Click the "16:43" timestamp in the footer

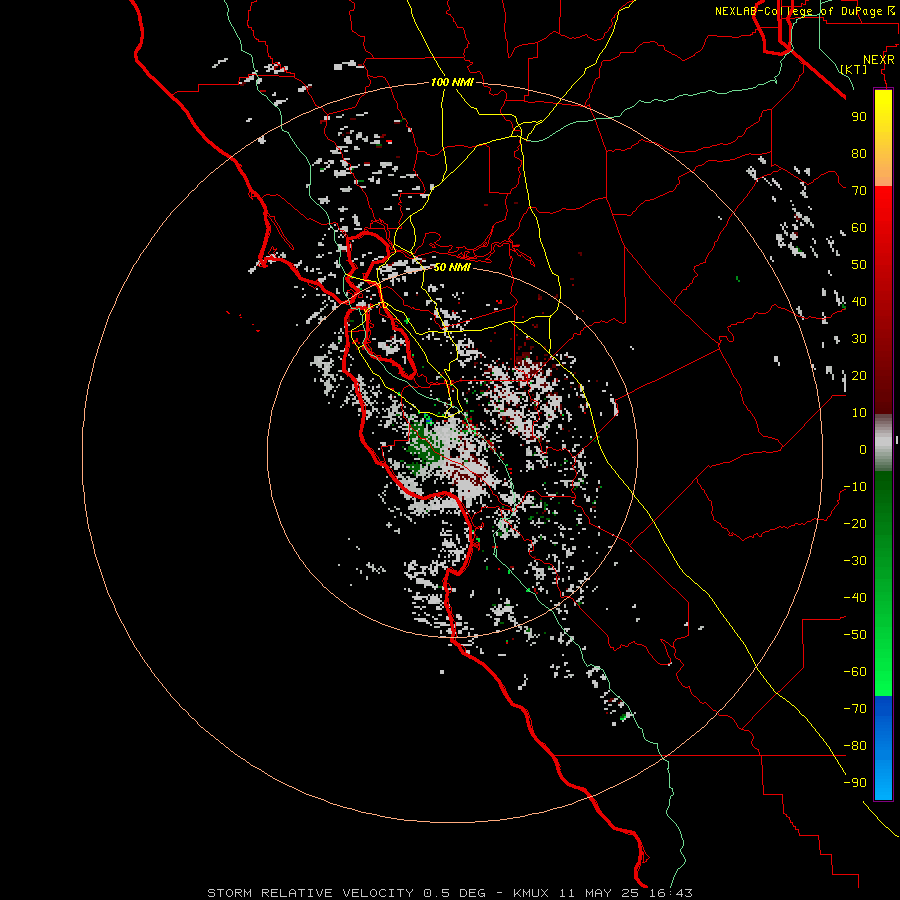(671, 893)
